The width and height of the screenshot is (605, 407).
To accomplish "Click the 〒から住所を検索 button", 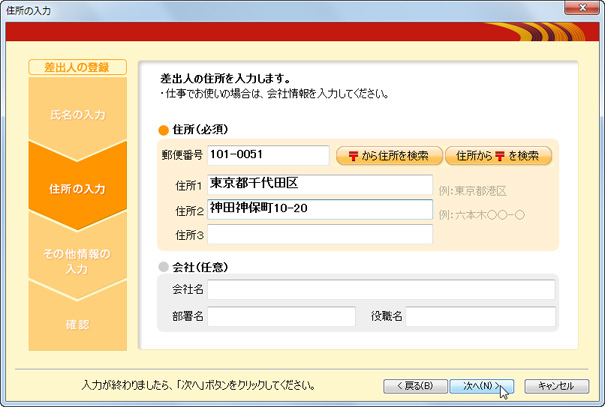I will (x=389, y=156).
